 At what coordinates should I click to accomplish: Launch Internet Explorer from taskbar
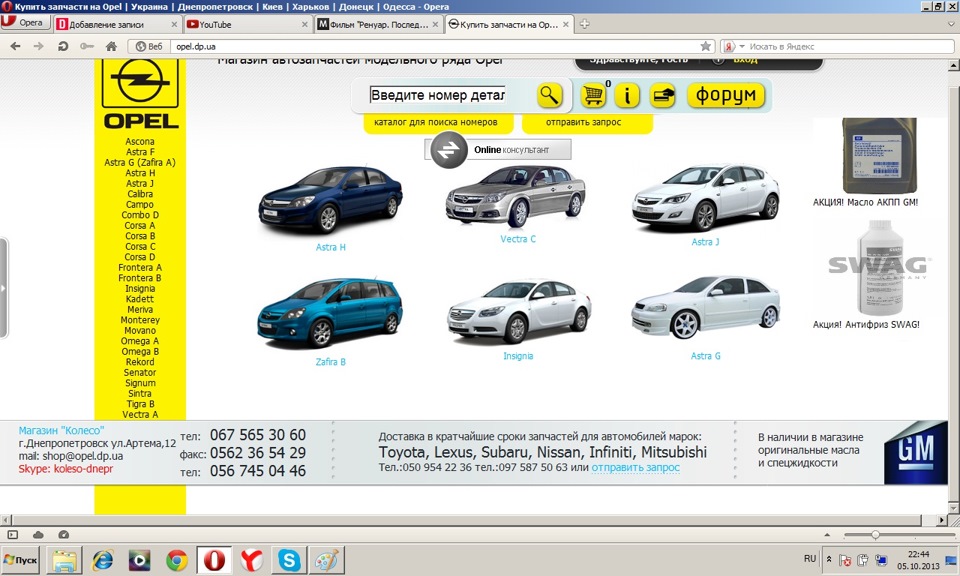point(102,560)
